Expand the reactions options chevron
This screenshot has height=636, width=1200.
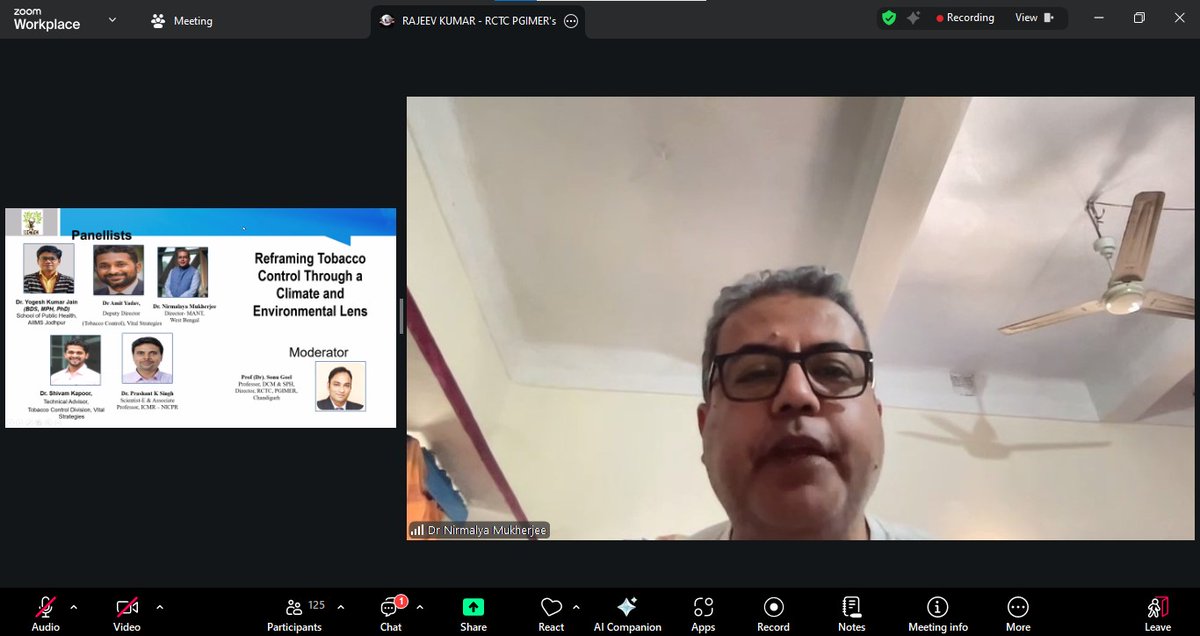(x=576, y=606)
